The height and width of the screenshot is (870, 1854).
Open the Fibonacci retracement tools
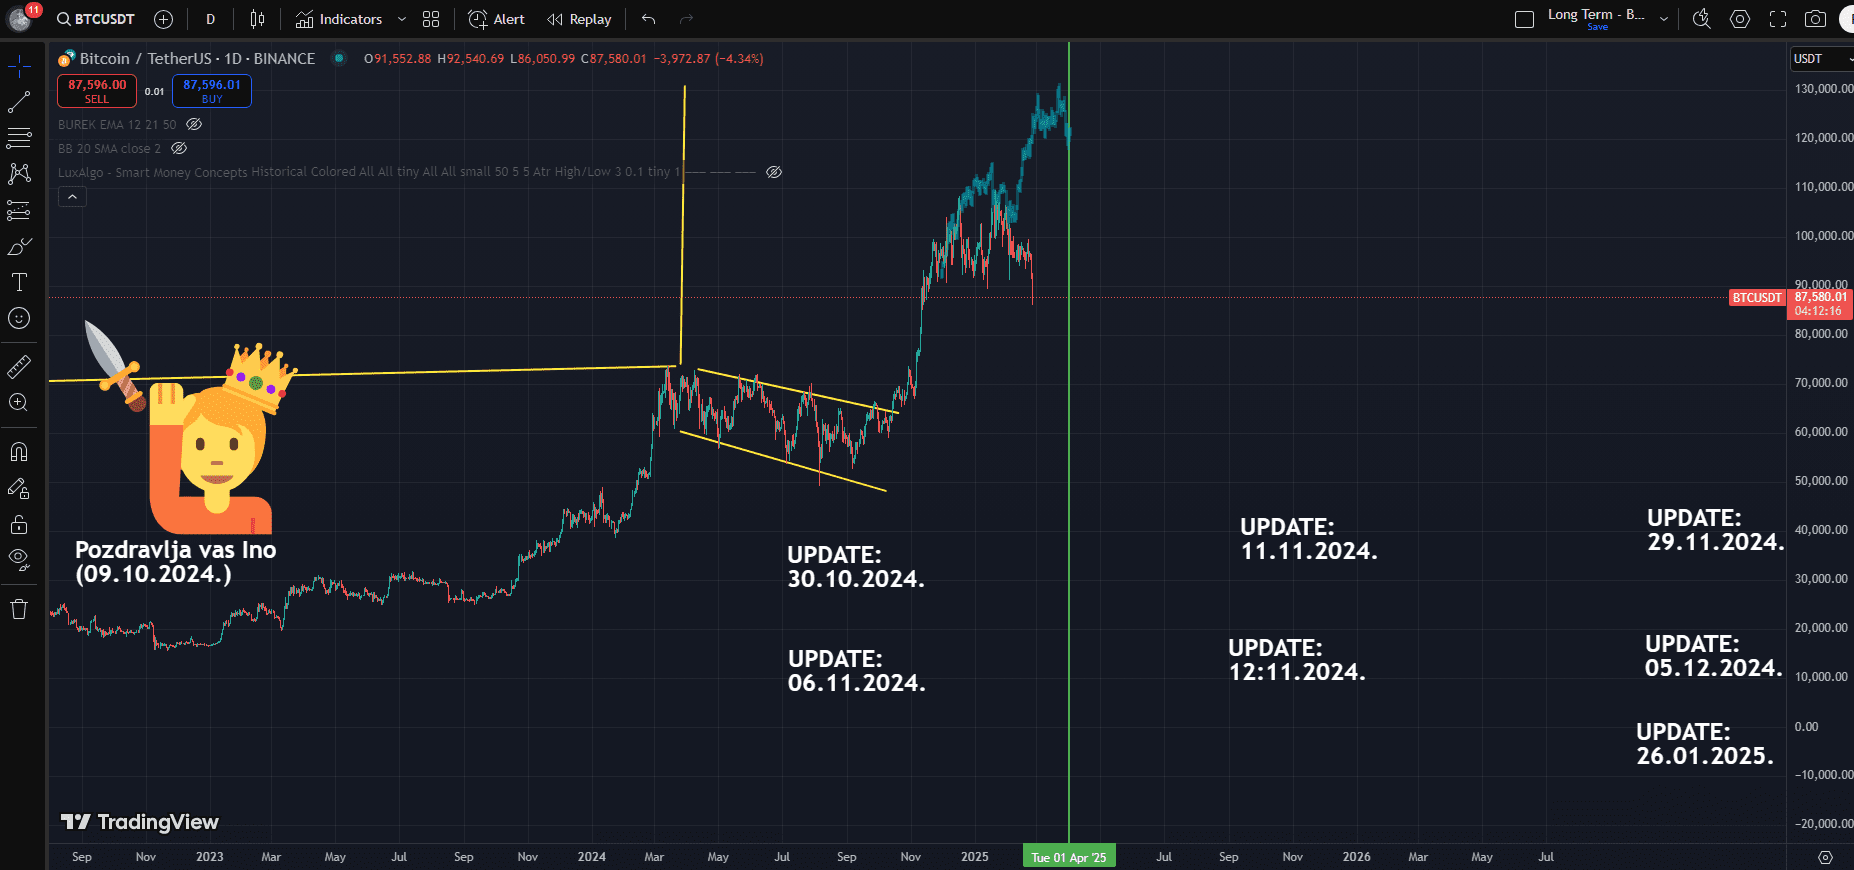point(19,137)
